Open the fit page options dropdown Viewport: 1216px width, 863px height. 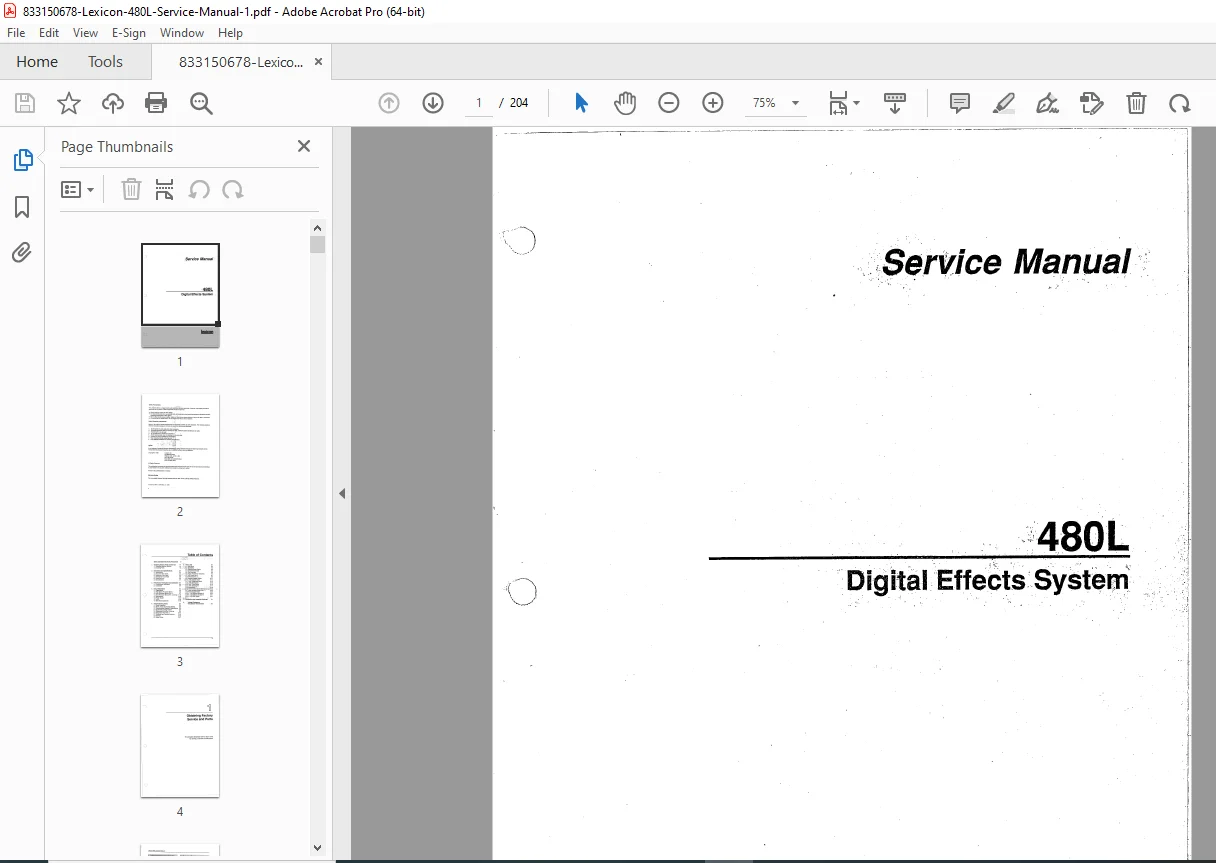pos(844,103)
